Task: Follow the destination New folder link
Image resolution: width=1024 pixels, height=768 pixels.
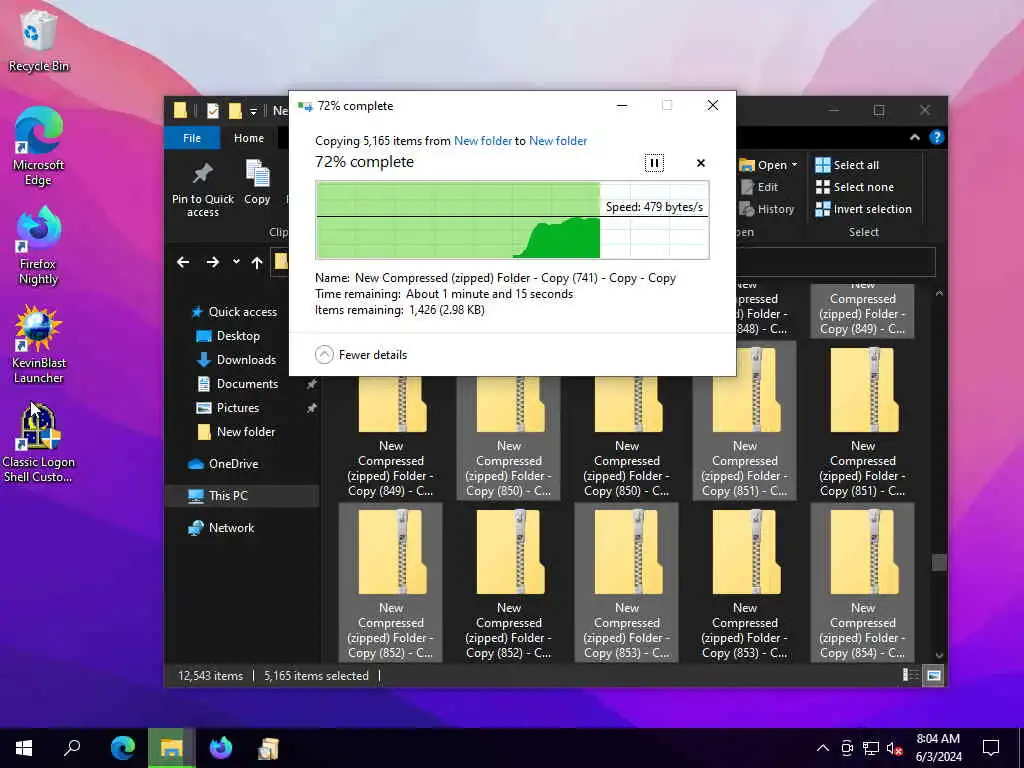Action: click(558, 140)
